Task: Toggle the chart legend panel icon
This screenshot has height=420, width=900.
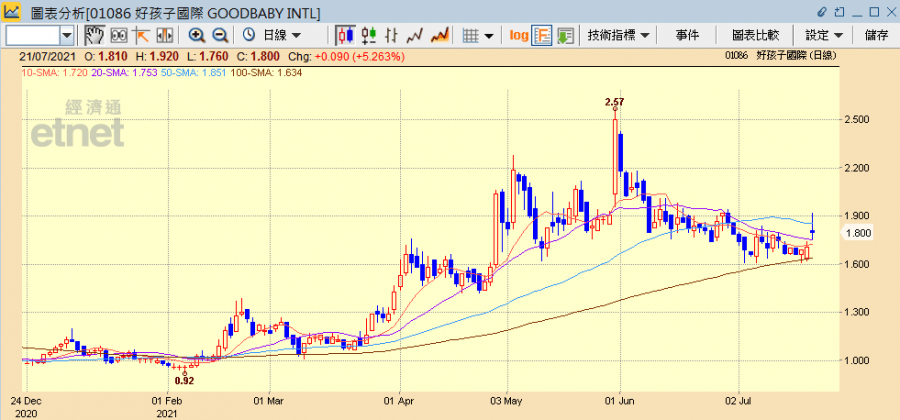Action: pos(542,35)
